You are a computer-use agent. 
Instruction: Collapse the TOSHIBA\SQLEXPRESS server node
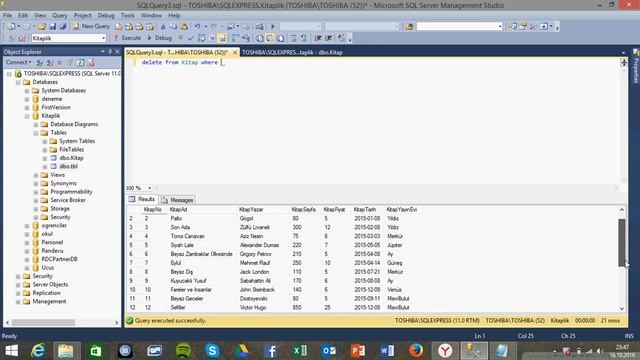pos(9,74)
